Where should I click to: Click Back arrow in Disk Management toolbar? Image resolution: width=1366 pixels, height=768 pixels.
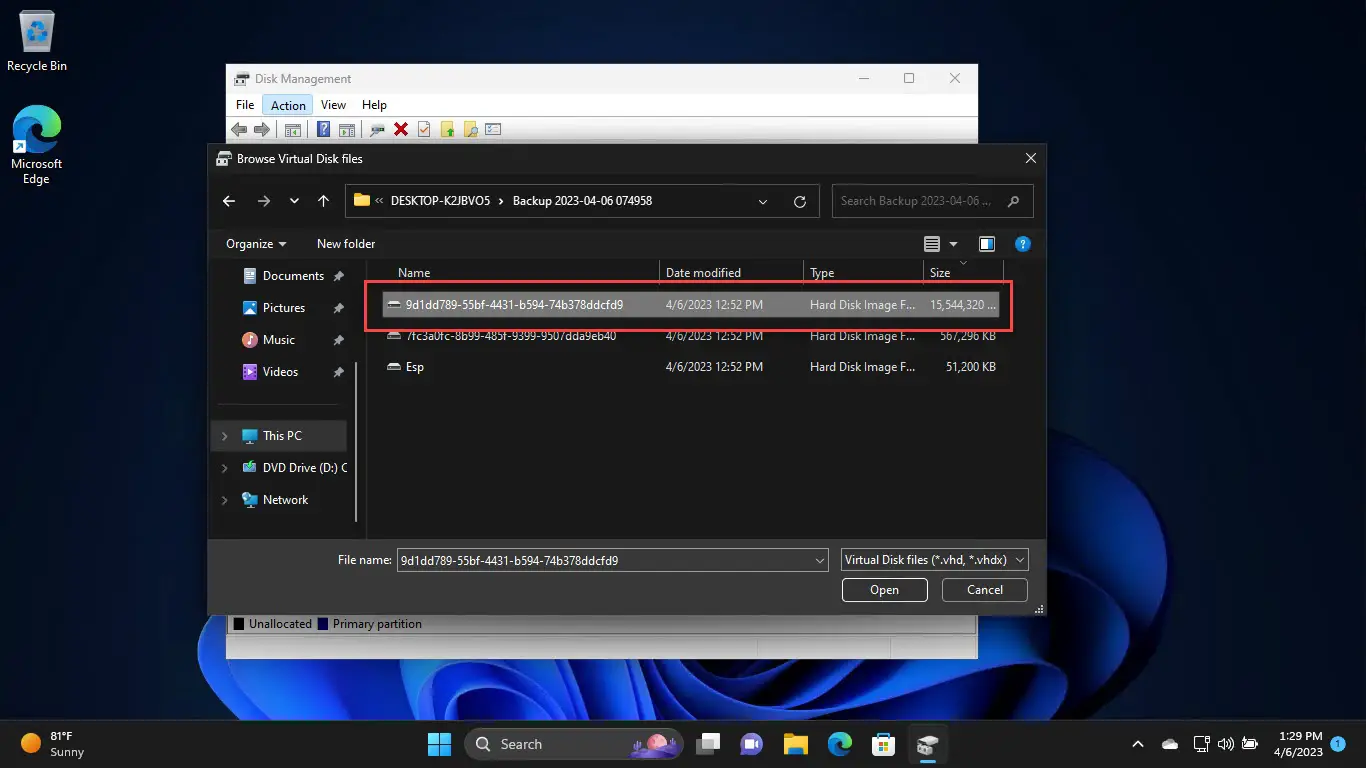(x=239, y=129)
